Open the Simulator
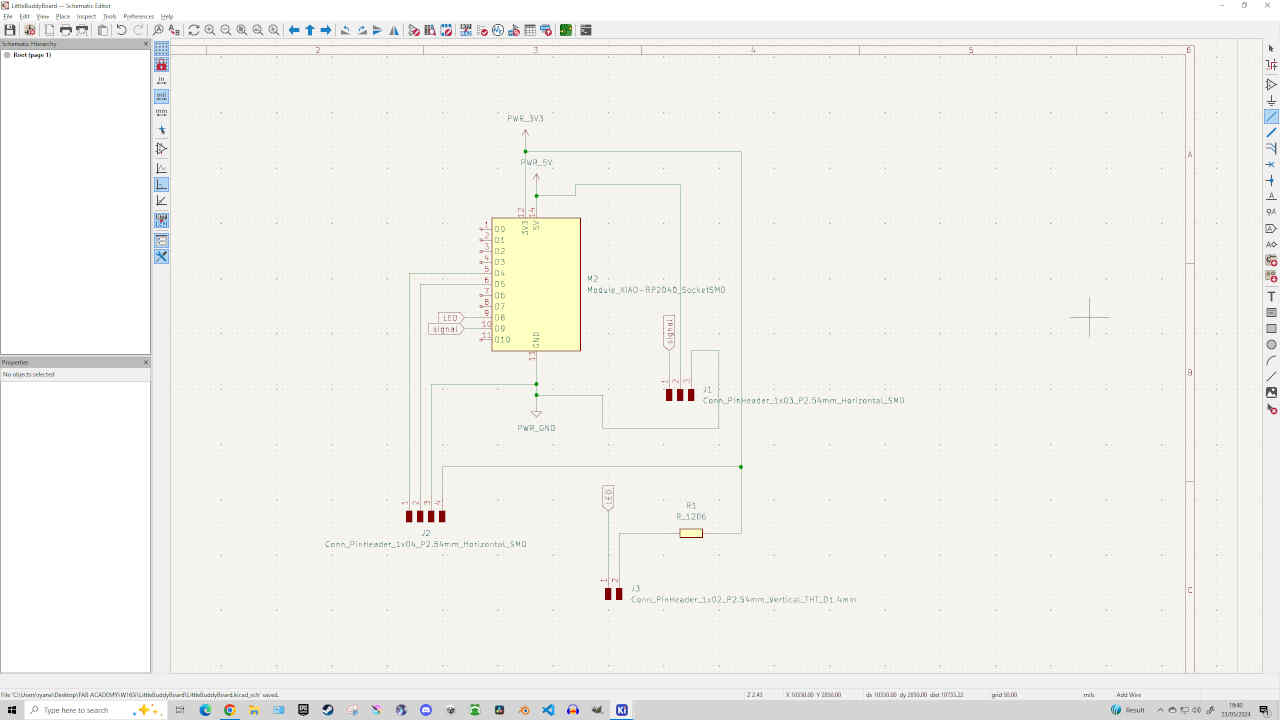This screenshot has width=1280, height=720. point(498,30)
